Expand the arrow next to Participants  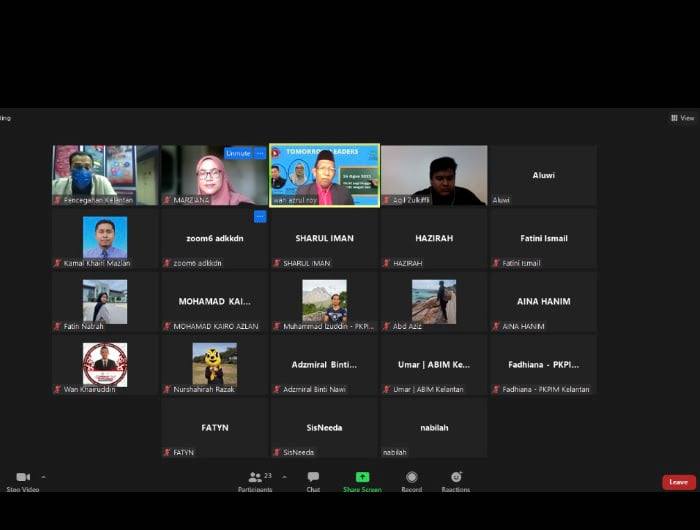(284, 476)
